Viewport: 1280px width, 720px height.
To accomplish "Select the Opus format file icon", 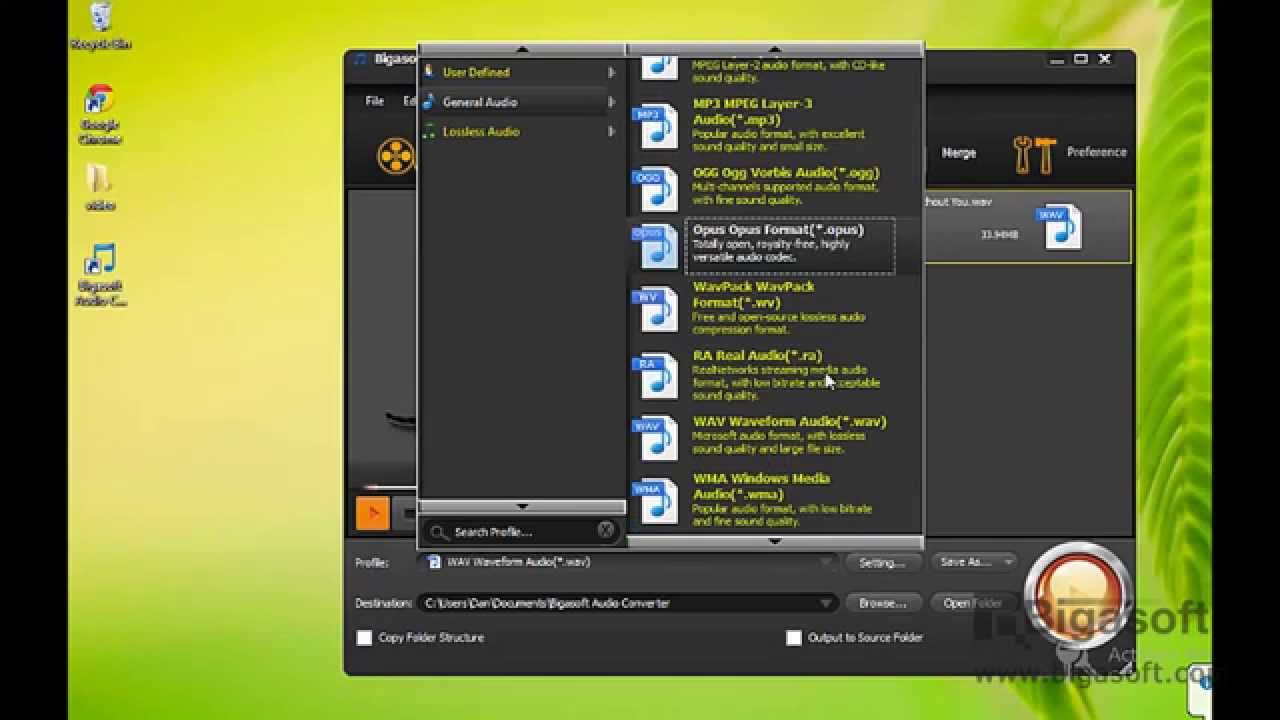I will [656, 246].
